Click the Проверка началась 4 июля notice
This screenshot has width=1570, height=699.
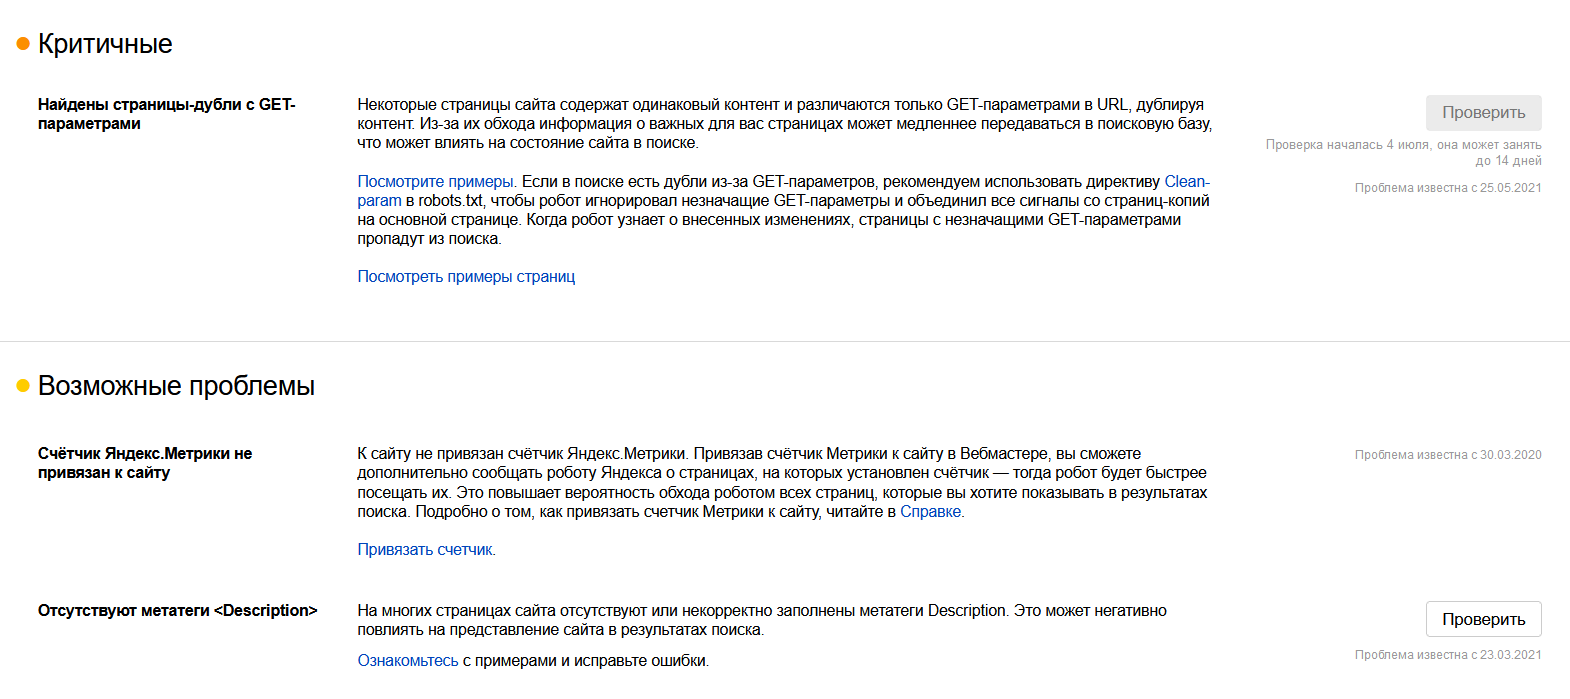tap(1403, 153)
